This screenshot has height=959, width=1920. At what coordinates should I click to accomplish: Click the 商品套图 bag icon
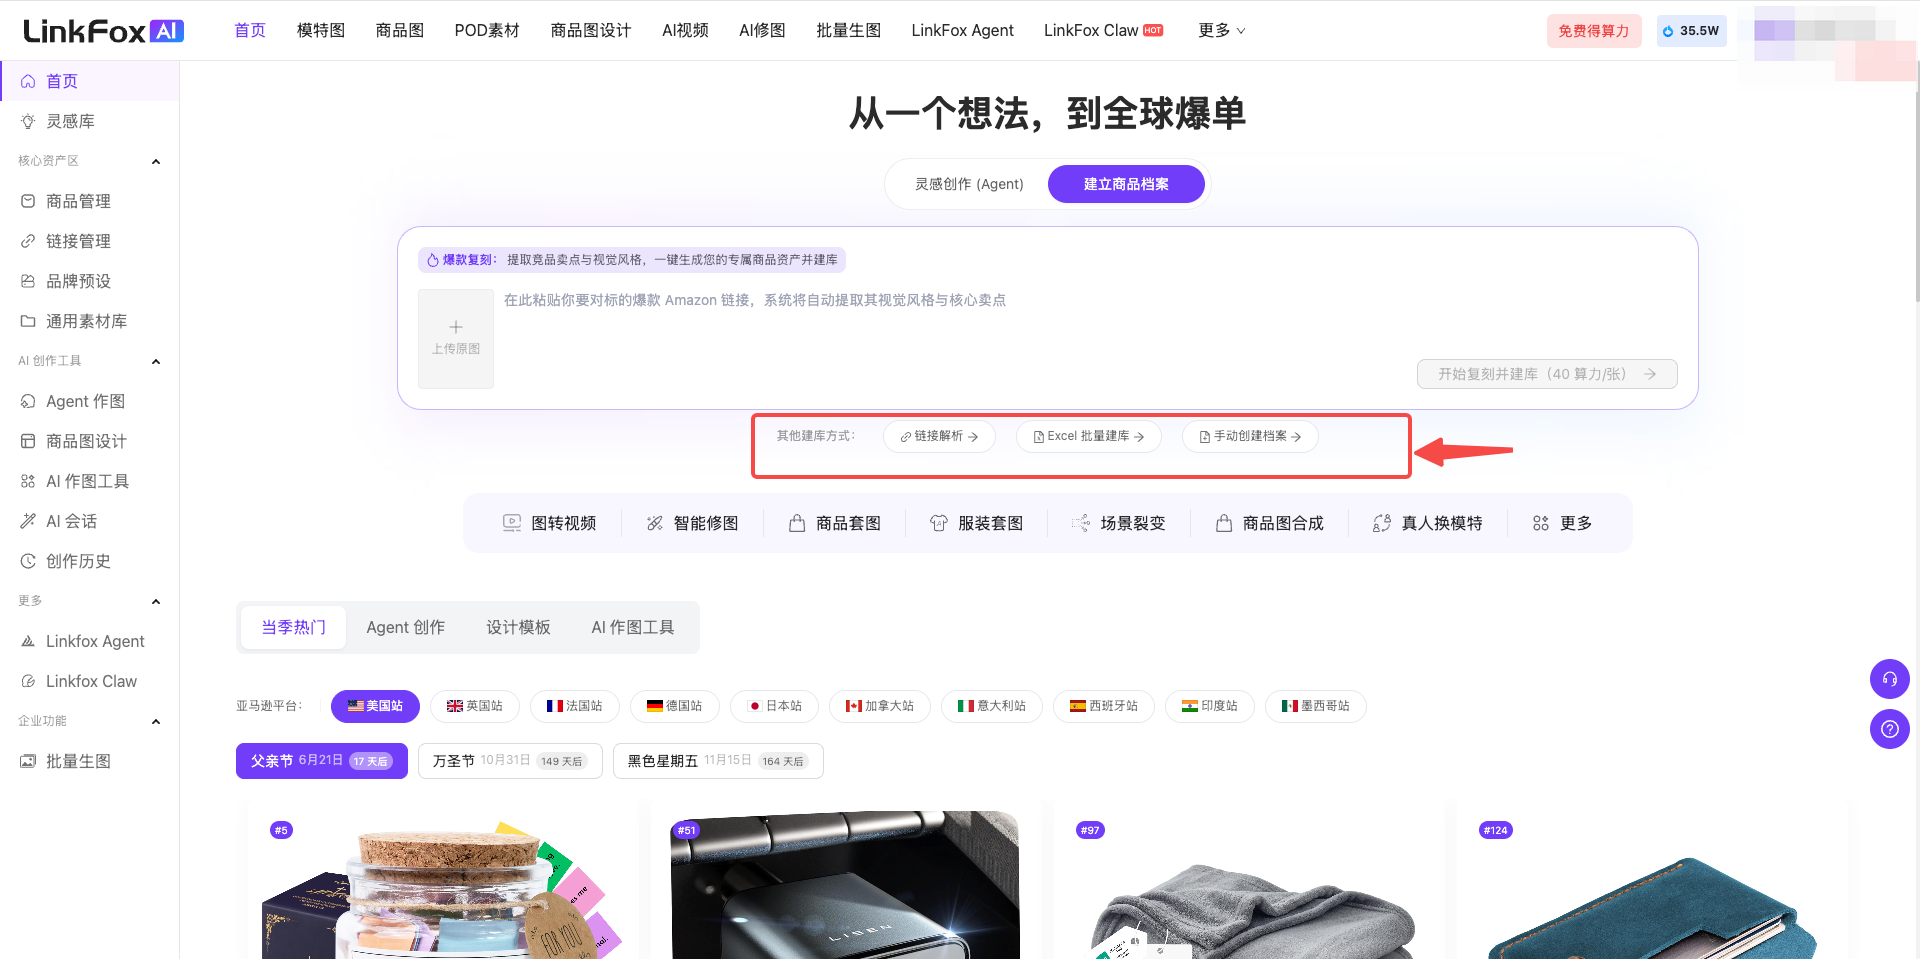click(x=797, y=523)
